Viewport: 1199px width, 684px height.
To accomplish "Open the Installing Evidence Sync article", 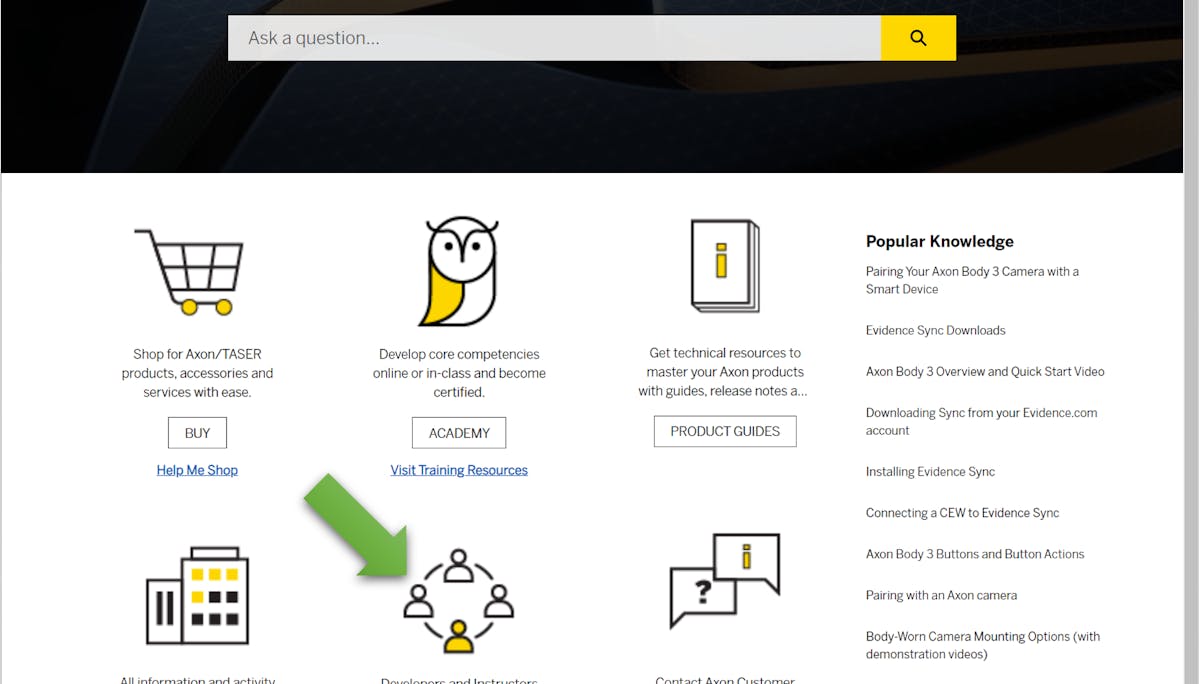I will click(x=930, y=472).
